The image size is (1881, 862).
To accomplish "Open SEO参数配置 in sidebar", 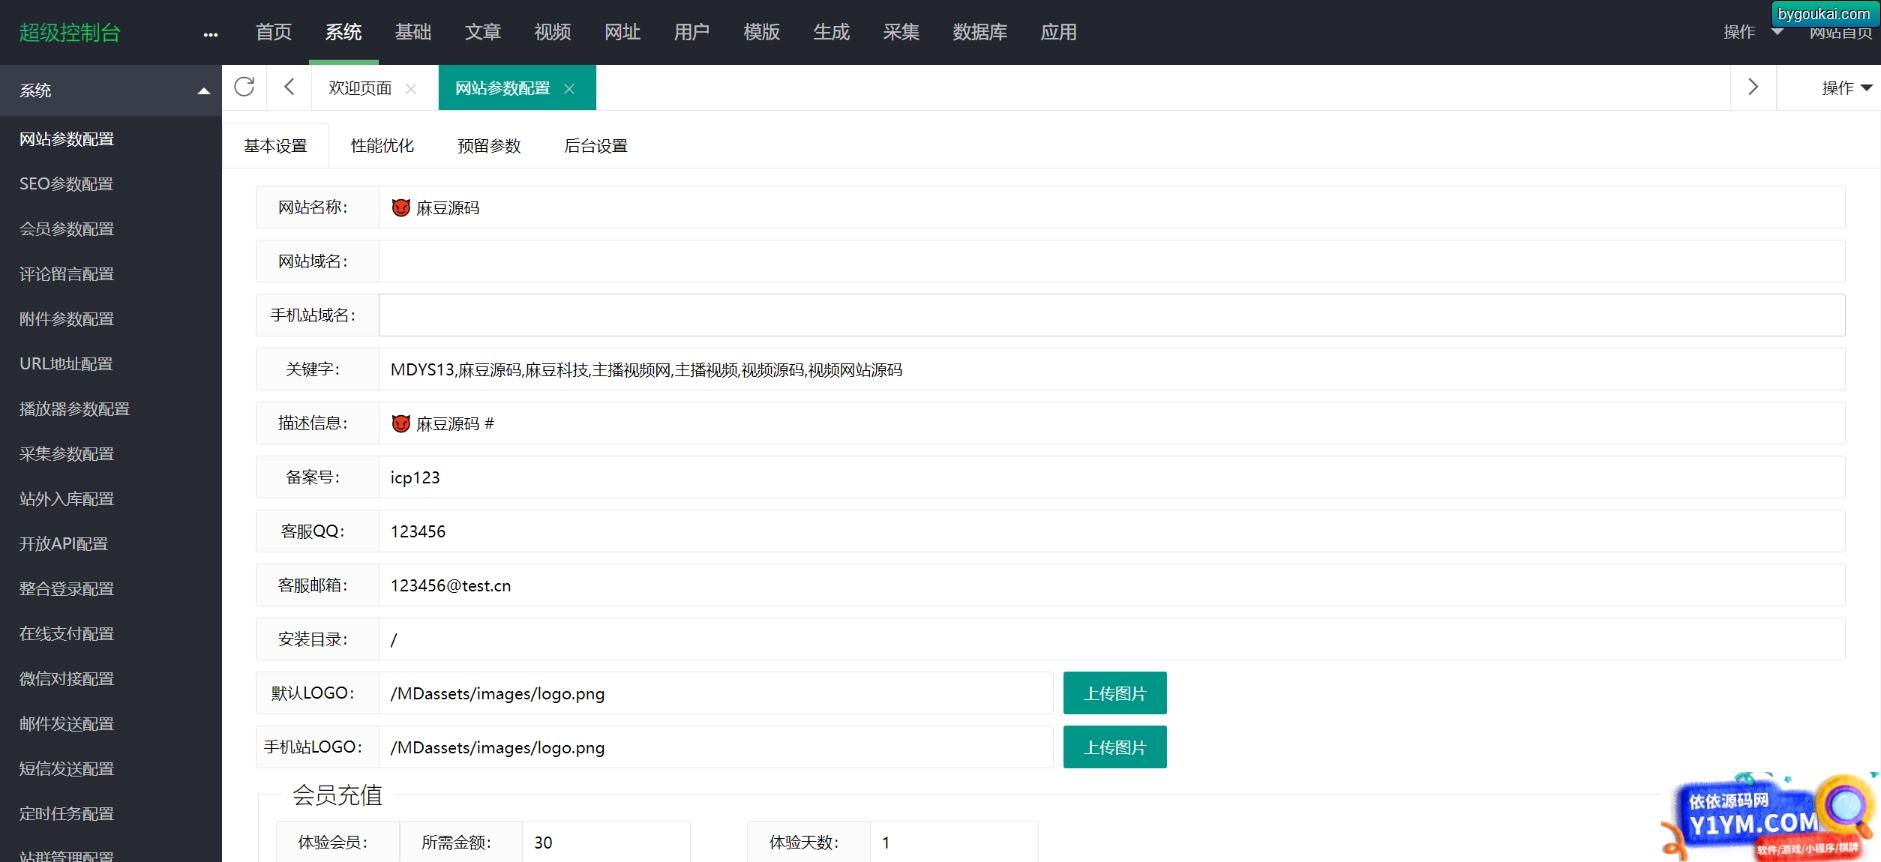I will (67, 184).
